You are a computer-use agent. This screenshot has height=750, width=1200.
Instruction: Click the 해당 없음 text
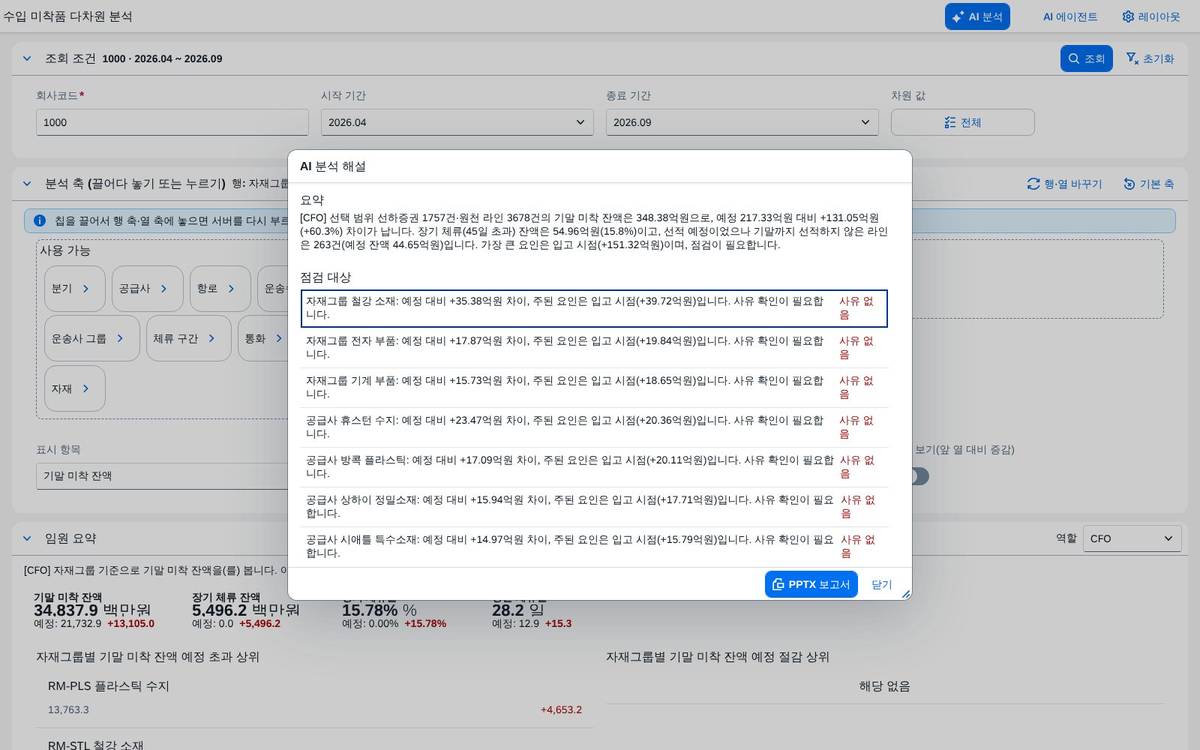(884, 686)
